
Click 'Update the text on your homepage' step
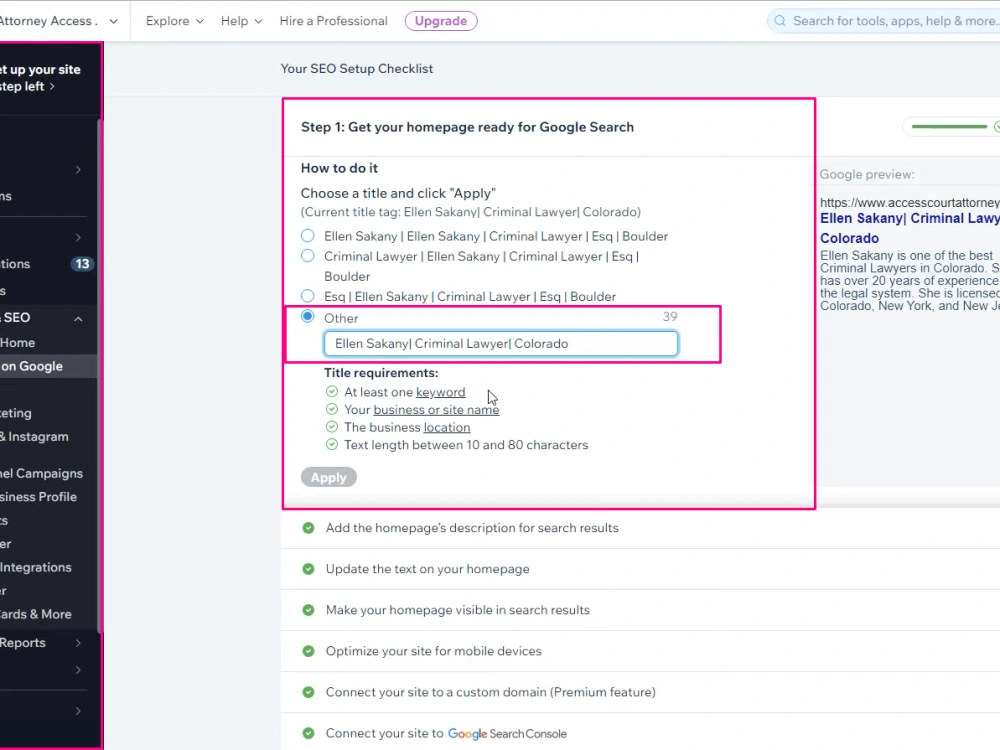427,569
